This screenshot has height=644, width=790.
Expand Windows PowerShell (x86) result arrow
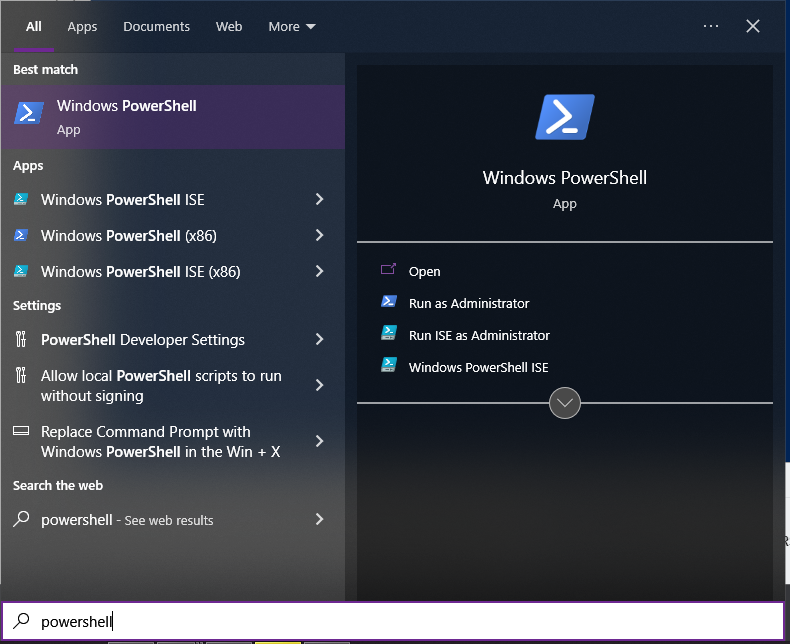coord(319,235)
